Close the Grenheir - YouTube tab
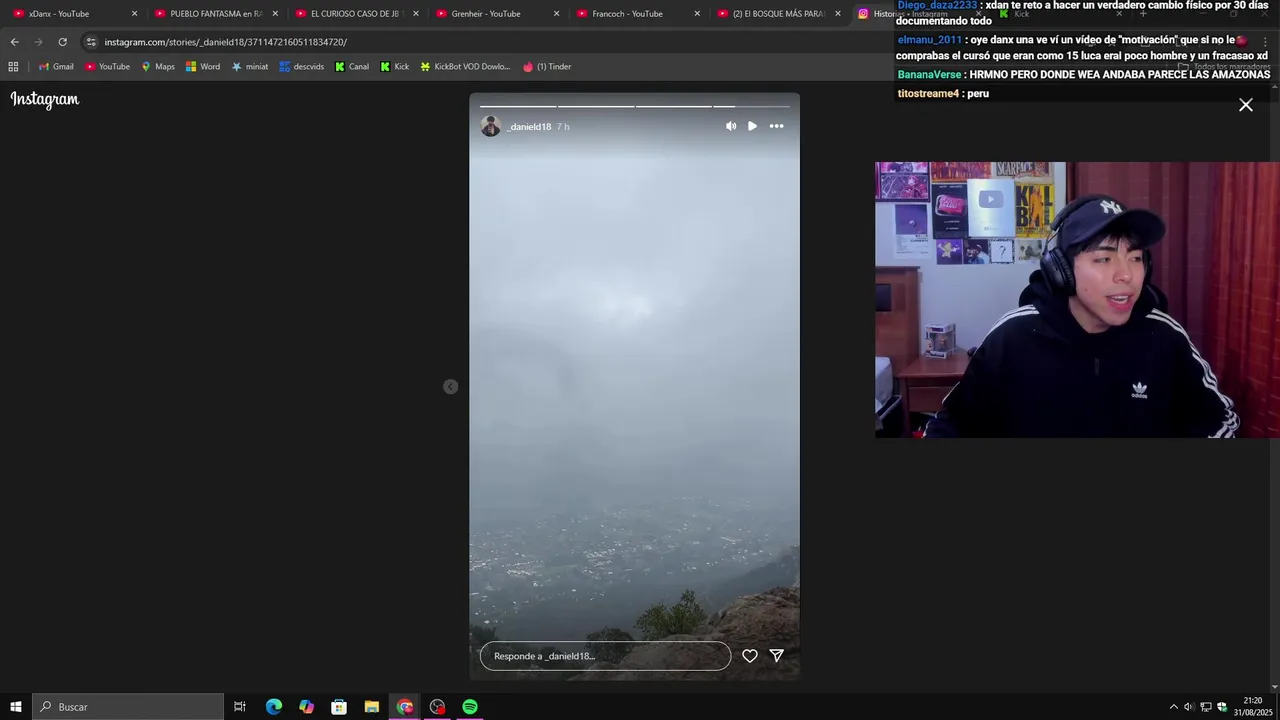The height and width of the screenshot is (720, 1280). [x=557, y=14]
